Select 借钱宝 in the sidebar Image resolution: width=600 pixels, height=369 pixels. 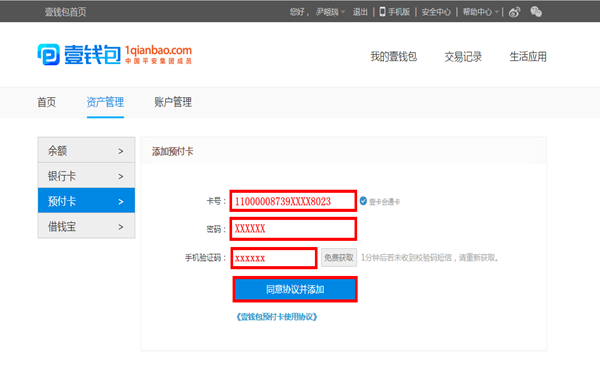(x=86, y=226)
